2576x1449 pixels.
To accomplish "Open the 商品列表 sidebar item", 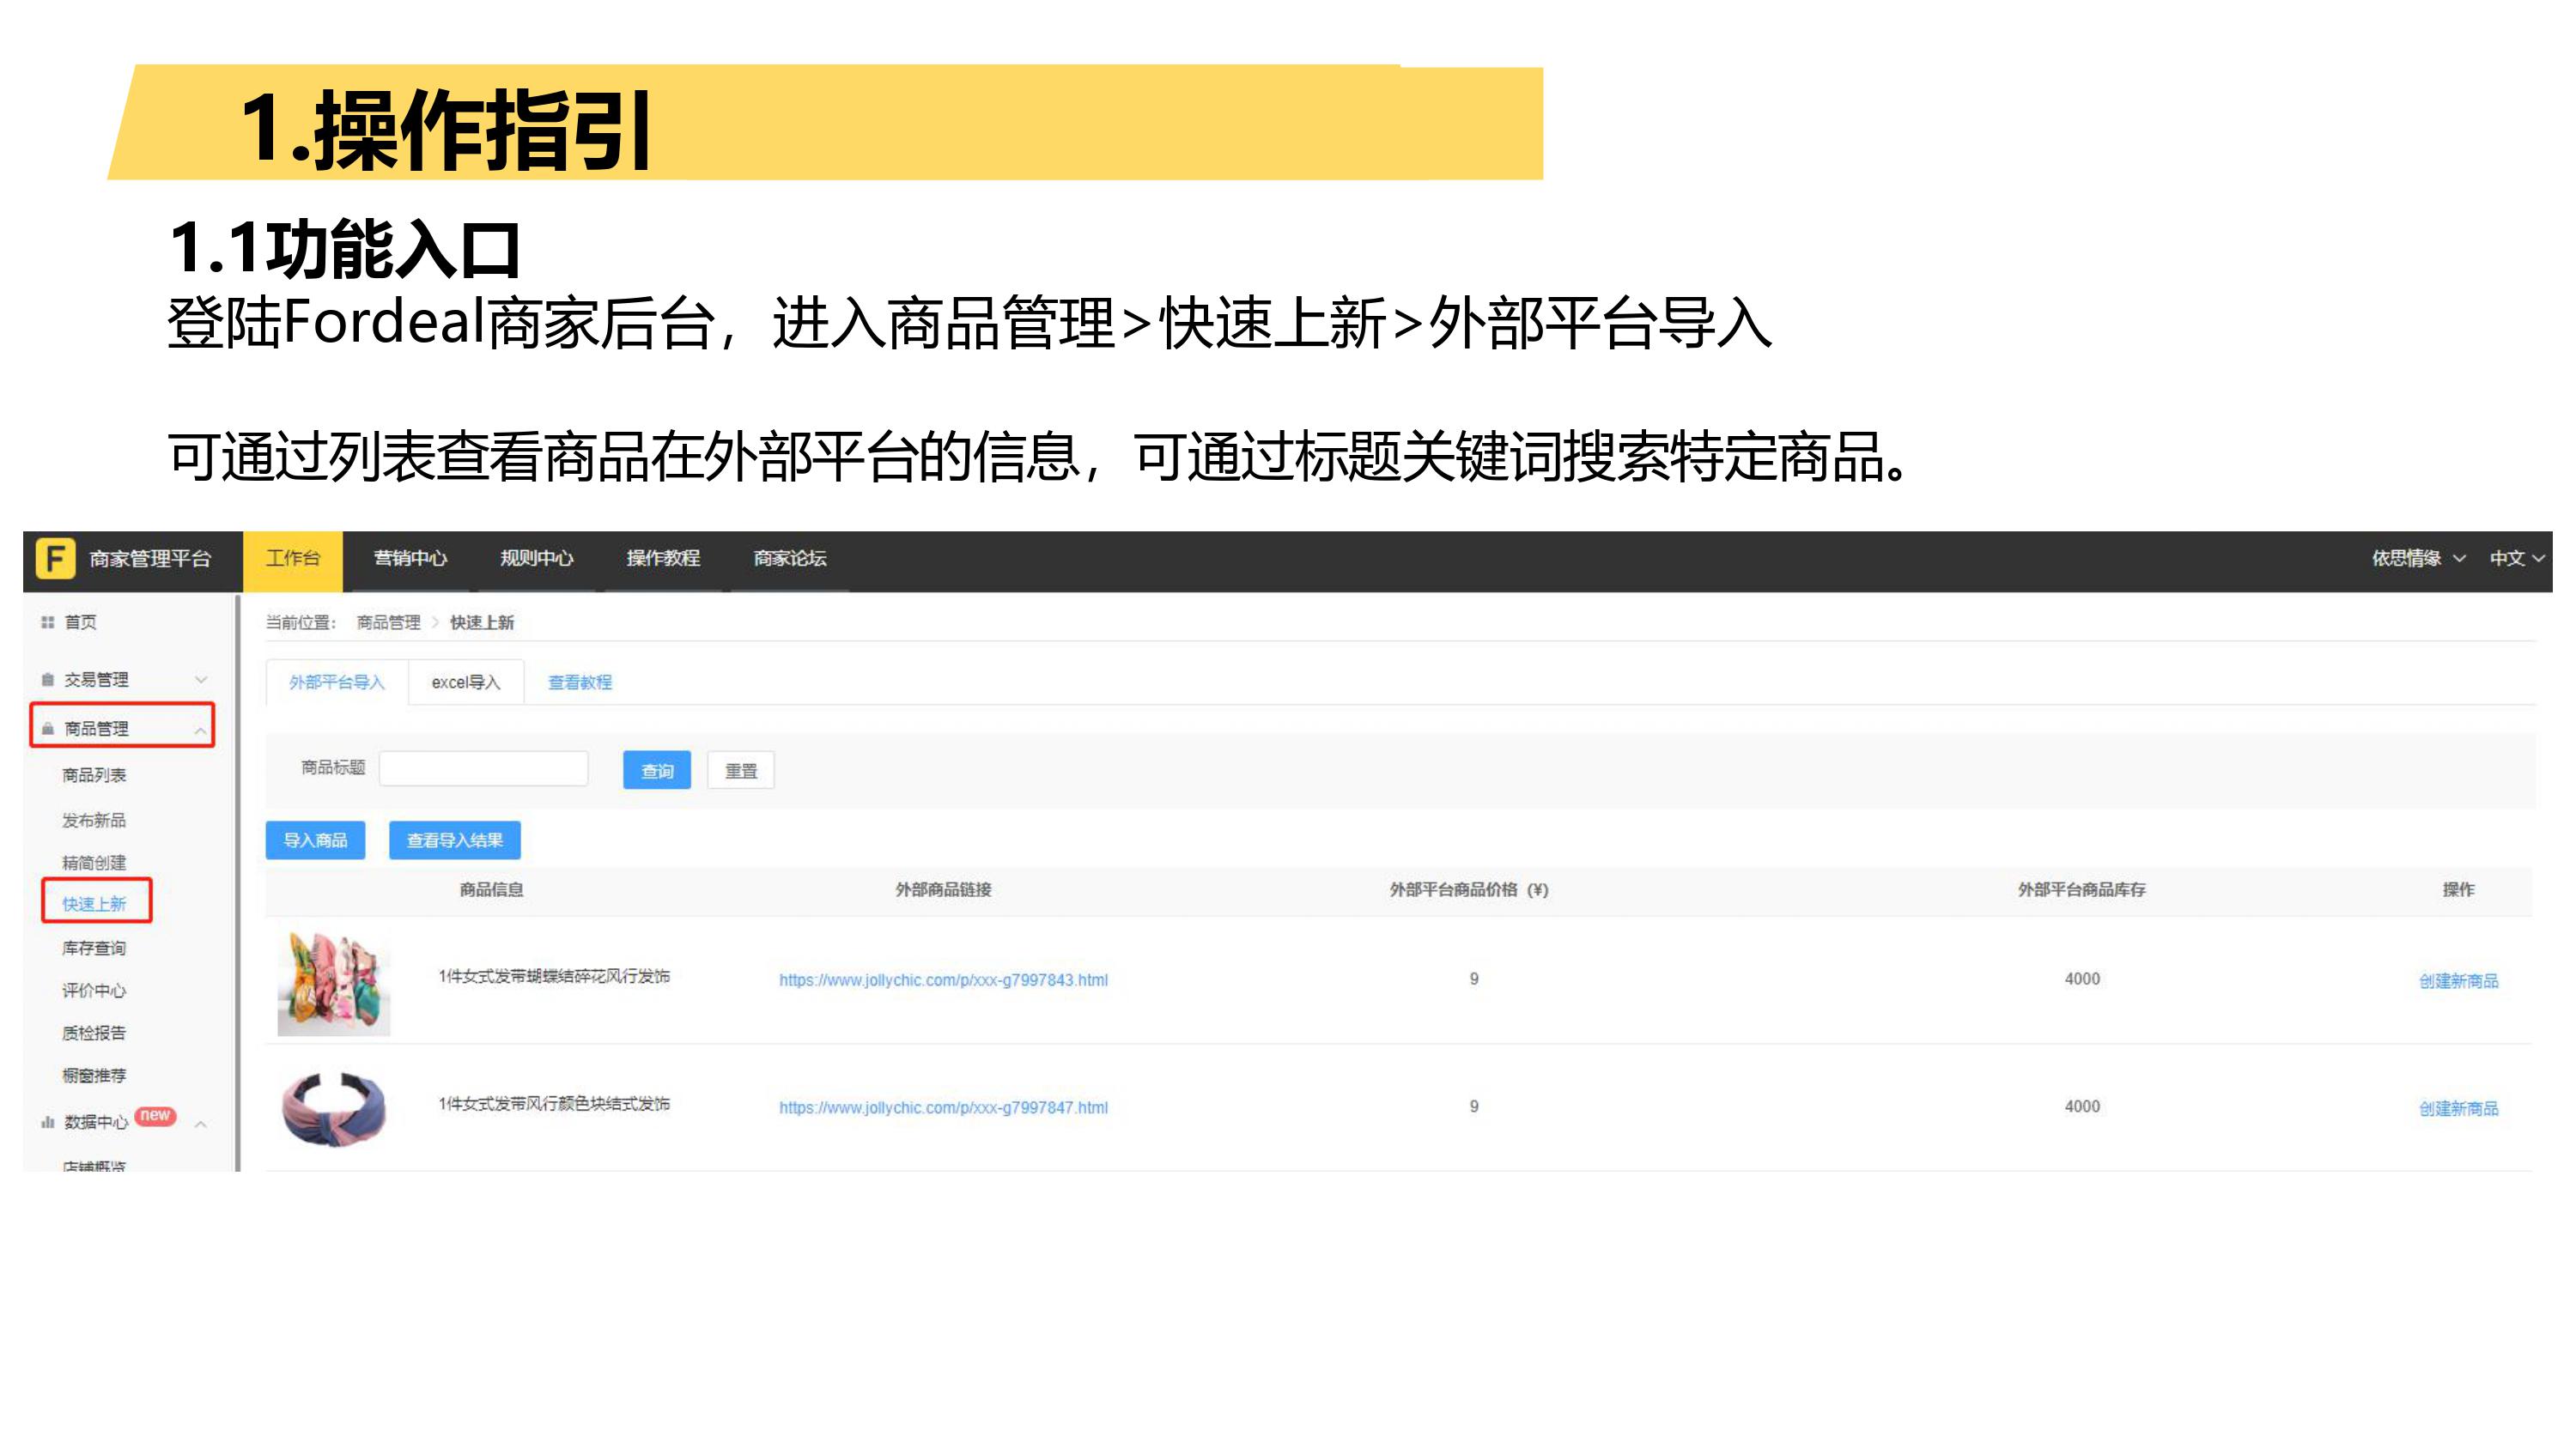I will (x=94, y=775).
